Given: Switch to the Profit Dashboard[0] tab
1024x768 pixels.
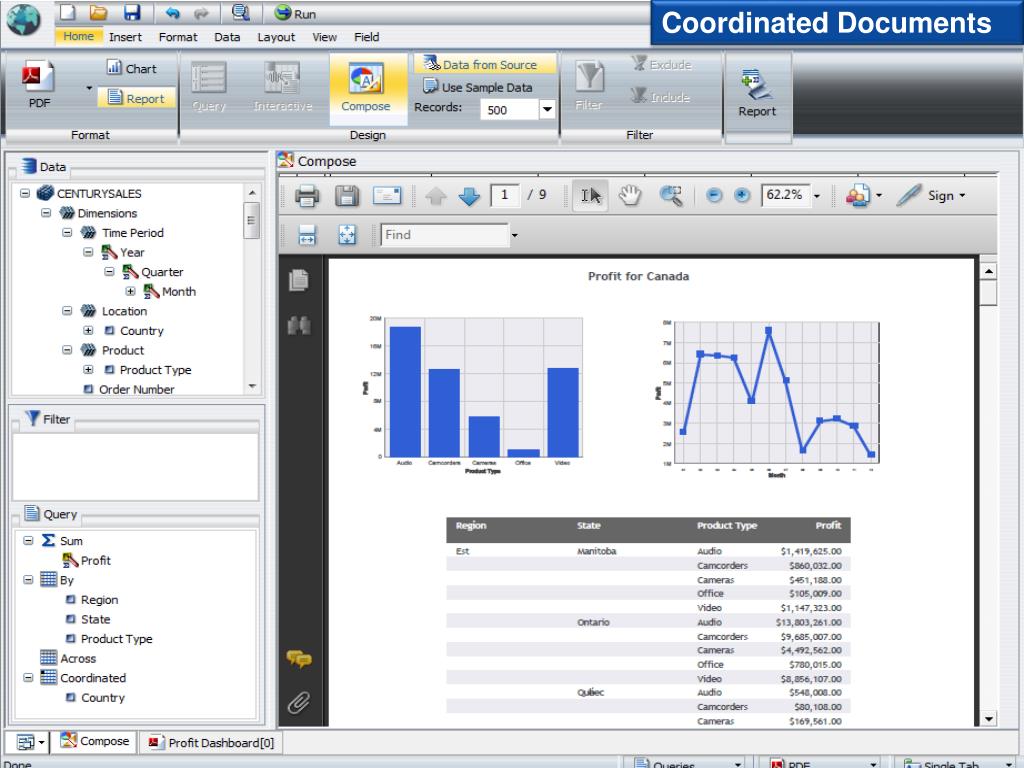Looking at the screenshot, I should (210, 742).
